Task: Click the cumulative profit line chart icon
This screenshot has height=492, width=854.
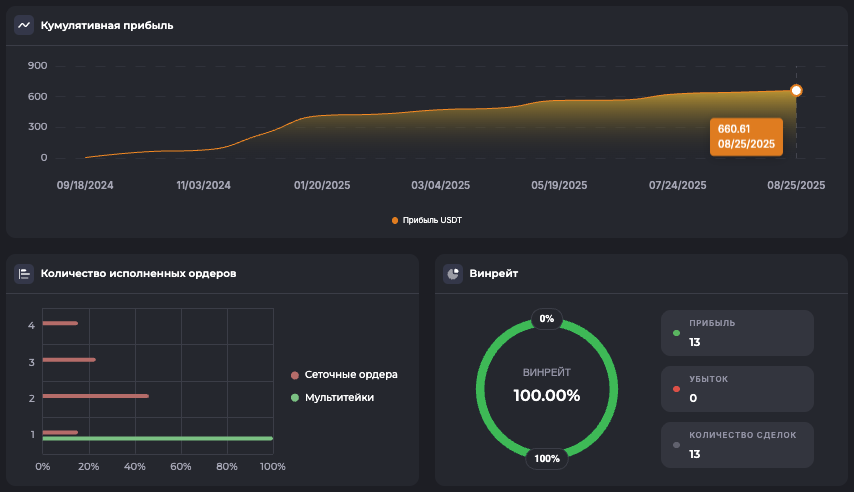Action: (24, 25)
